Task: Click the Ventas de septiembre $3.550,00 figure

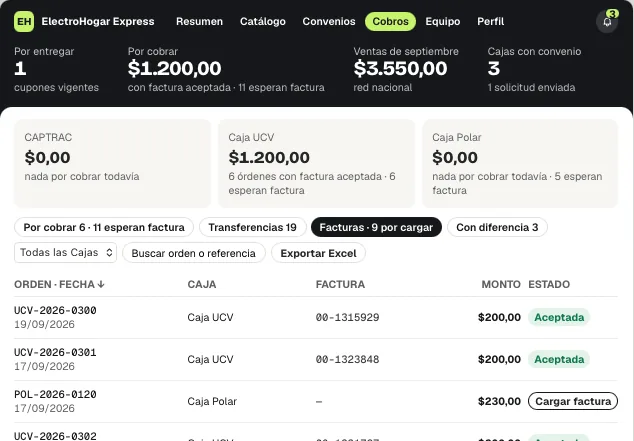Action: coord(400,68)
